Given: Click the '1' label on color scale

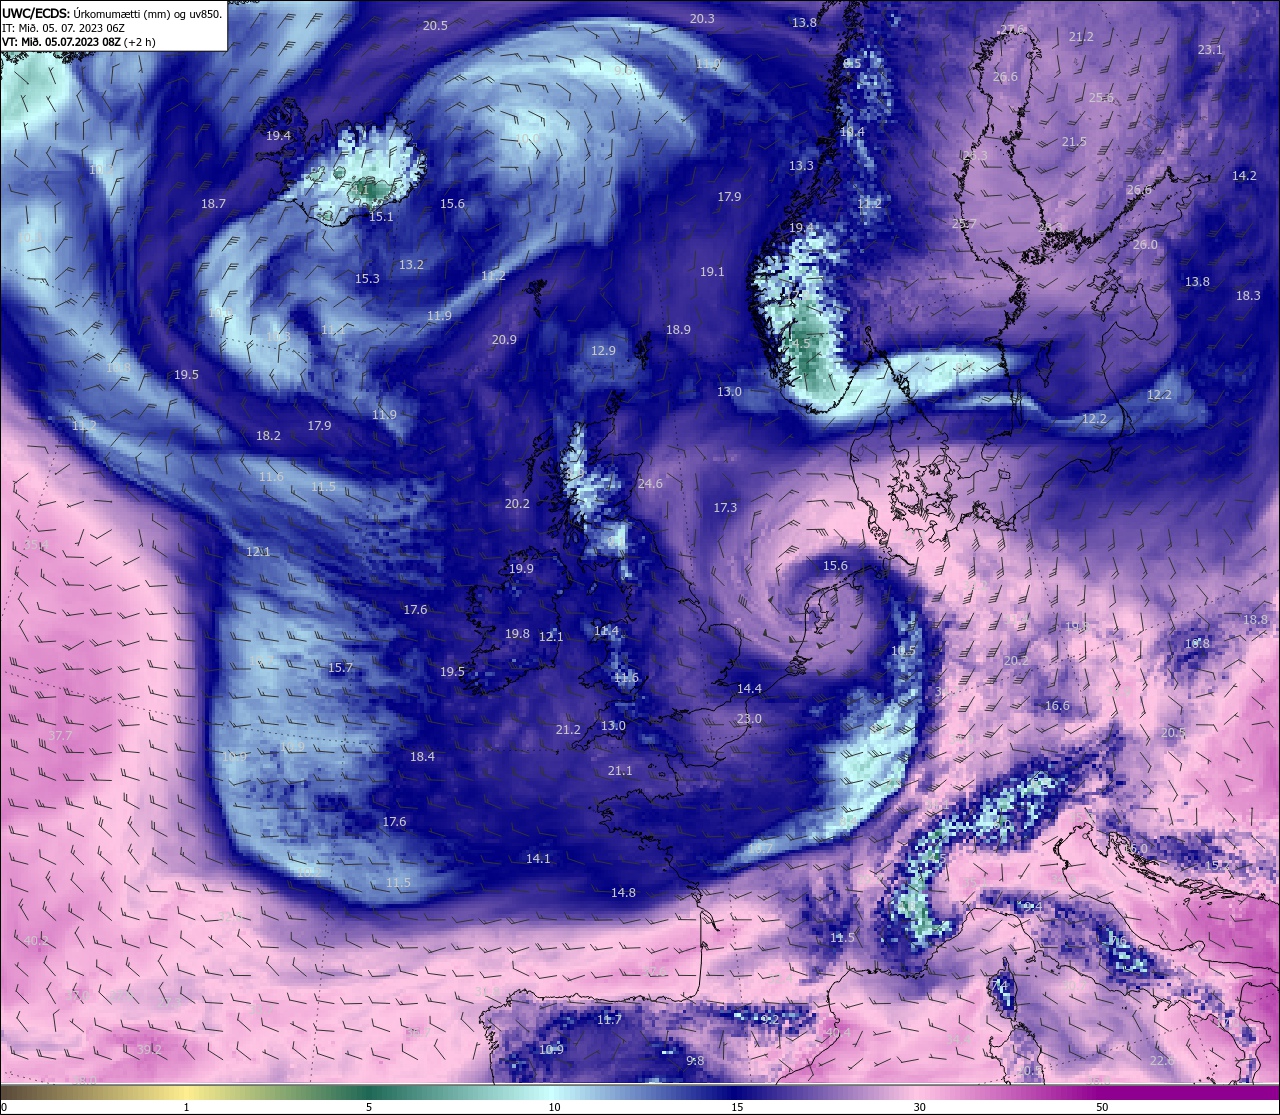Looking at the screenshot, I should [187, 1107].
